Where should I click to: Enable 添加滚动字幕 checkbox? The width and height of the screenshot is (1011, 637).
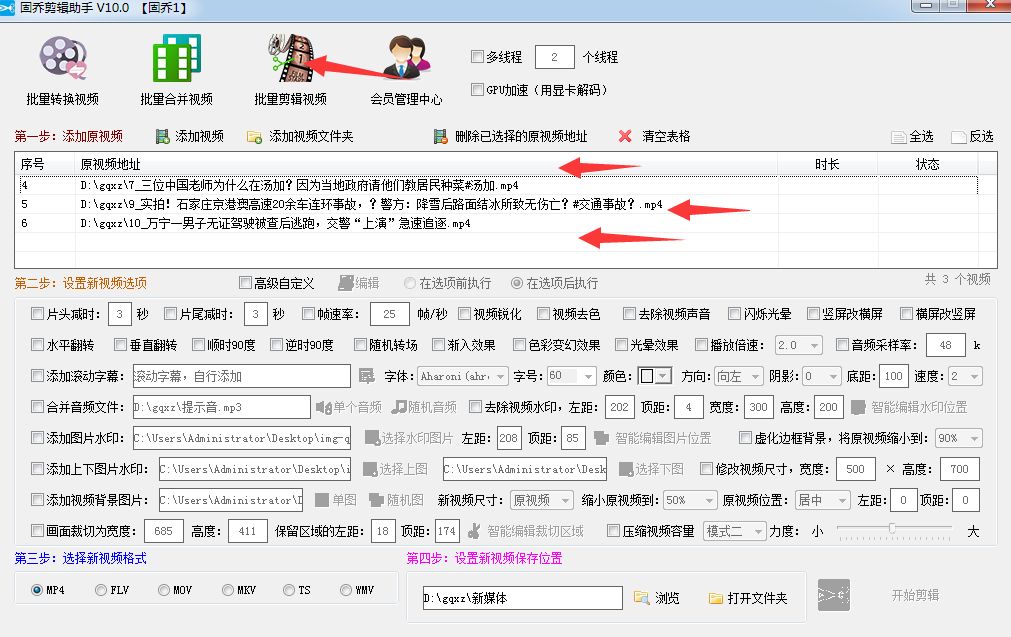[37, 375]
